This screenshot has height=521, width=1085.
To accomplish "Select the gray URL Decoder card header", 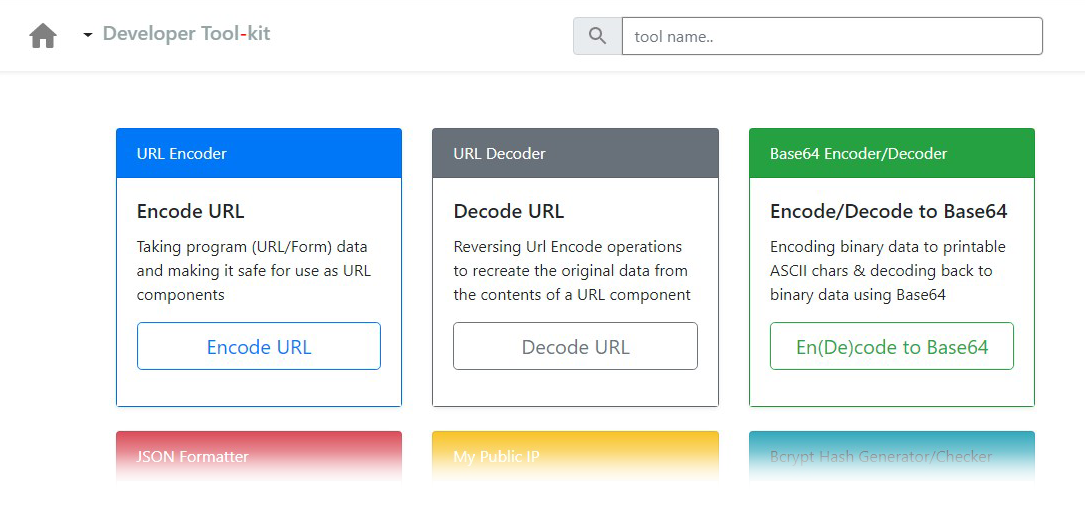I will point(576,154).
